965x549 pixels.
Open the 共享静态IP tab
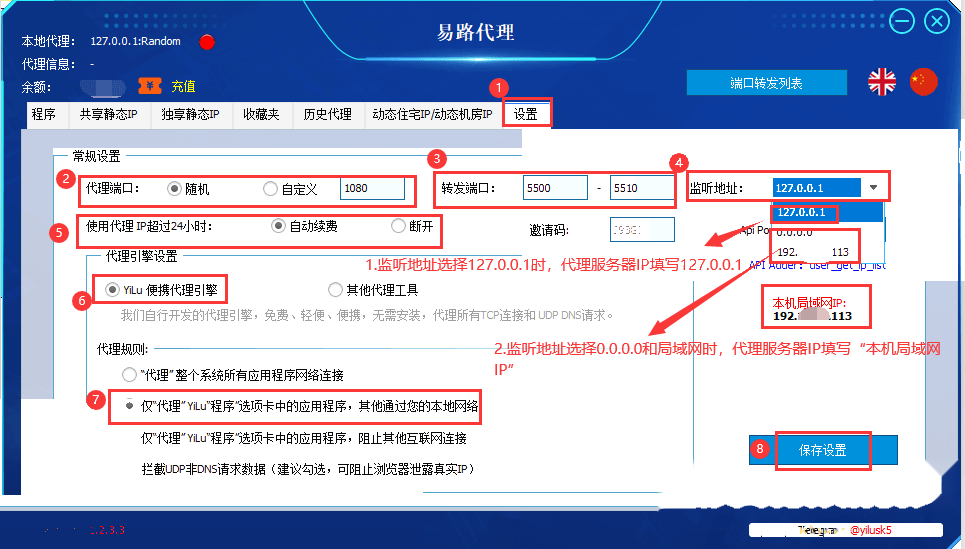[x=108, y=114]
